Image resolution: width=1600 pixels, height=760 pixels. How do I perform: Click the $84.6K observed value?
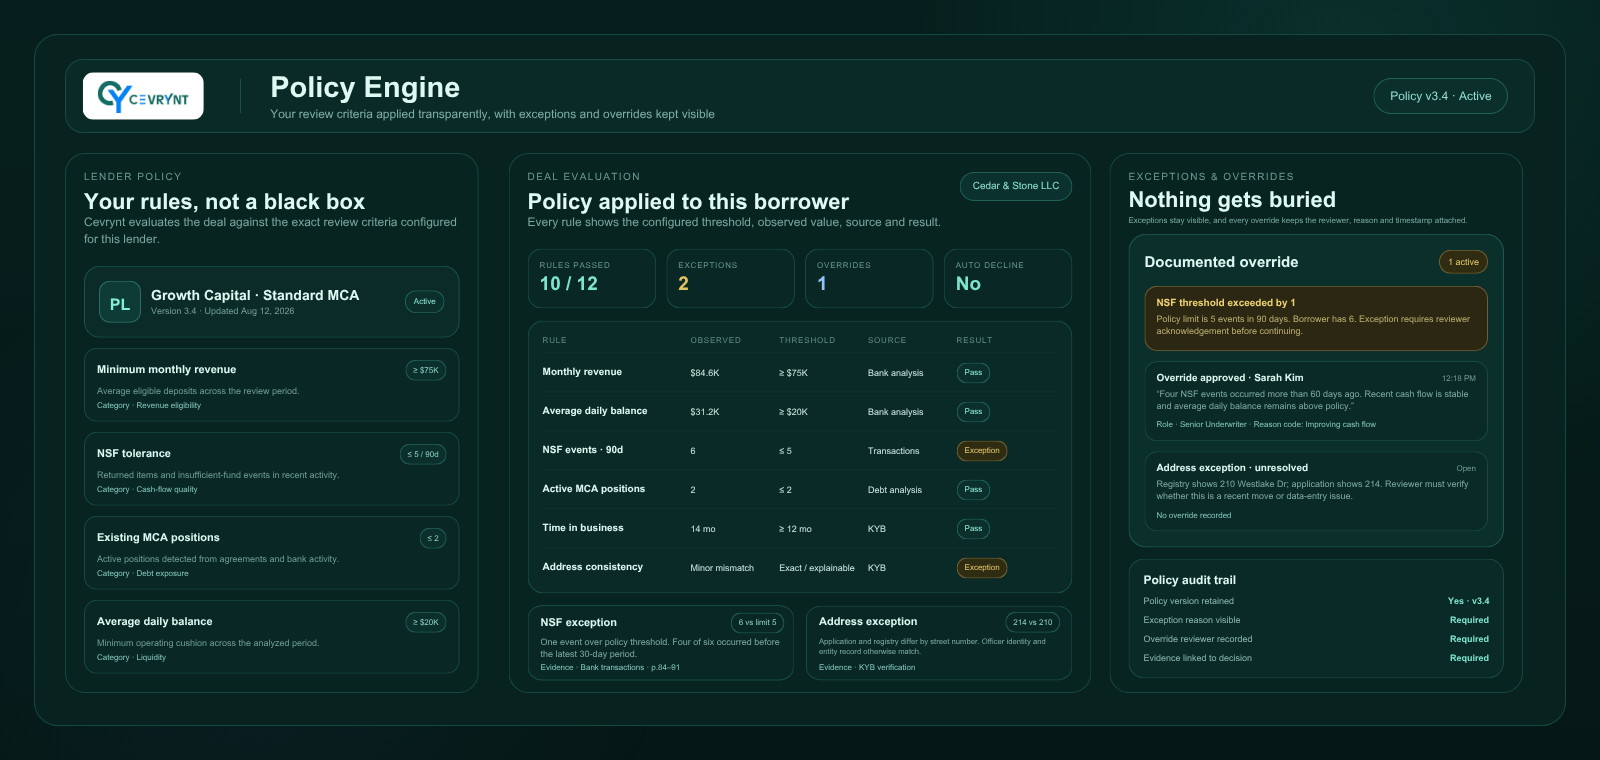click(705, 373)
